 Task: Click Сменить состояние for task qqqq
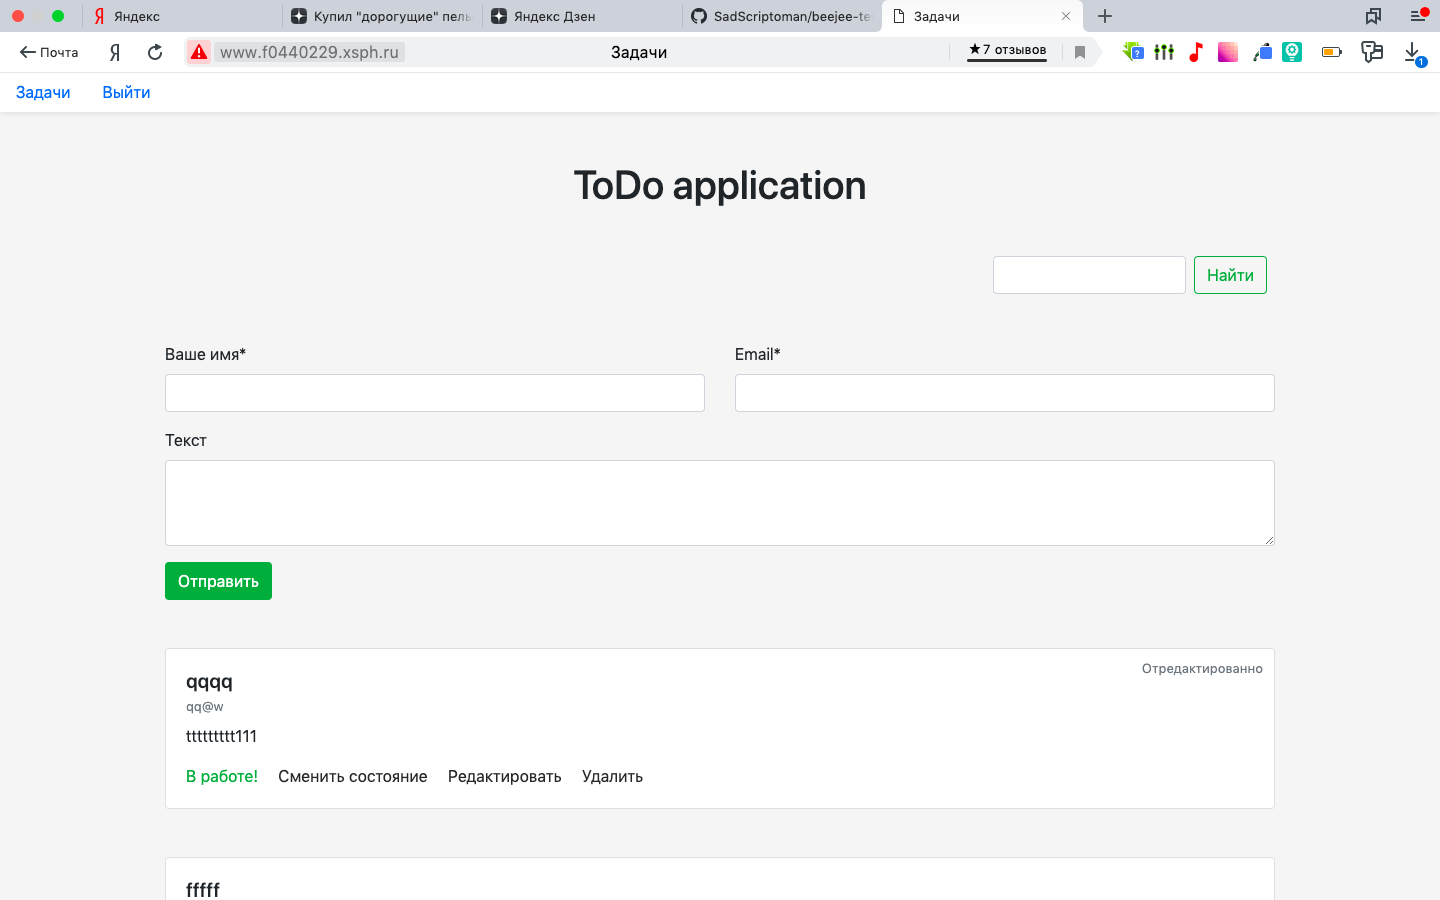tap(353, 776)
